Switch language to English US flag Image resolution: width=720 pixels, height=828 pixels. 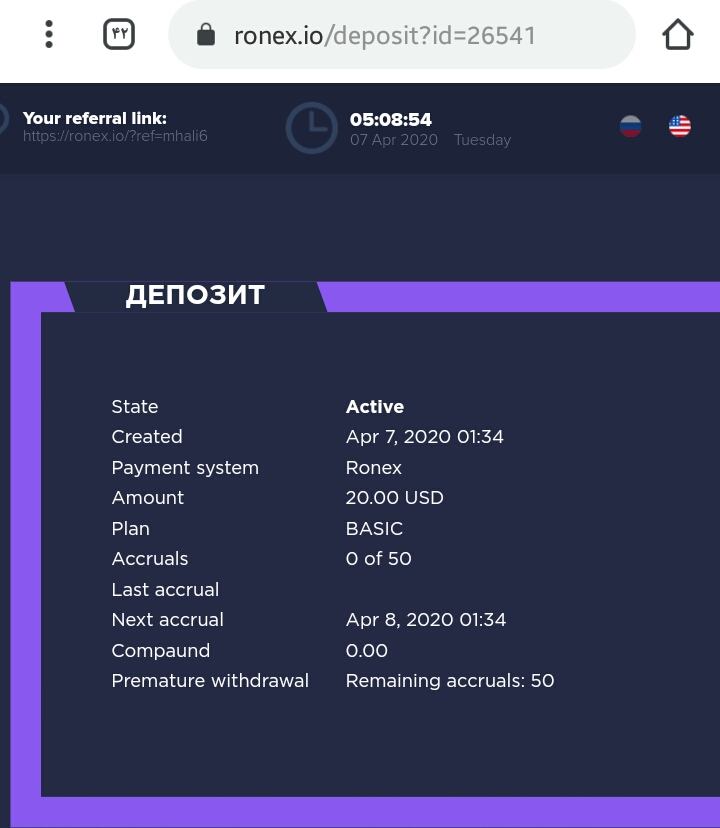[x=680, y=126]
